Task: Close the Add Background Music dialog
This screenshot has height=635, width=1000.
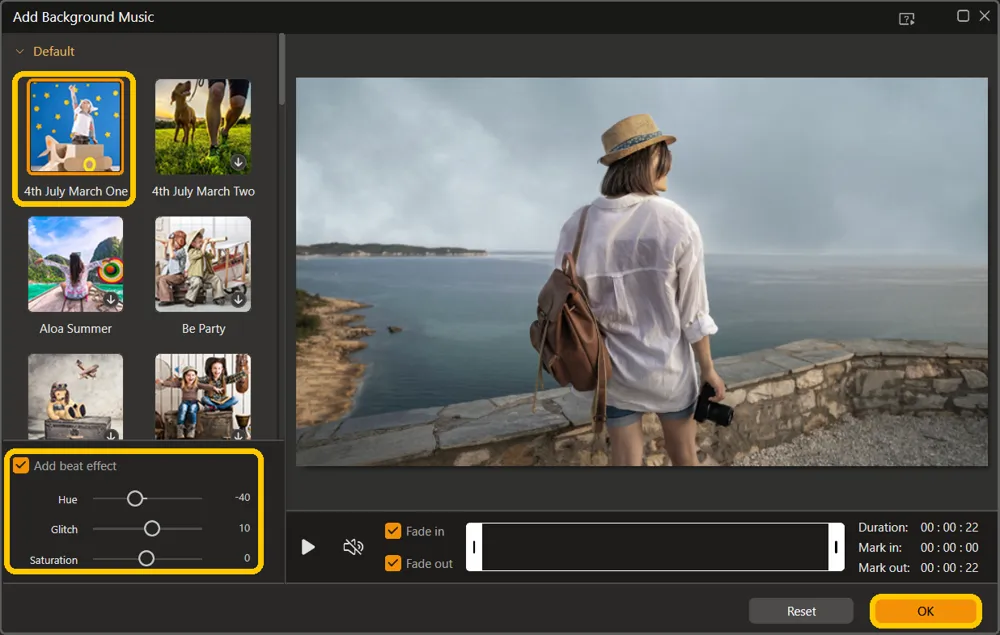Action: tap(985, 16)
